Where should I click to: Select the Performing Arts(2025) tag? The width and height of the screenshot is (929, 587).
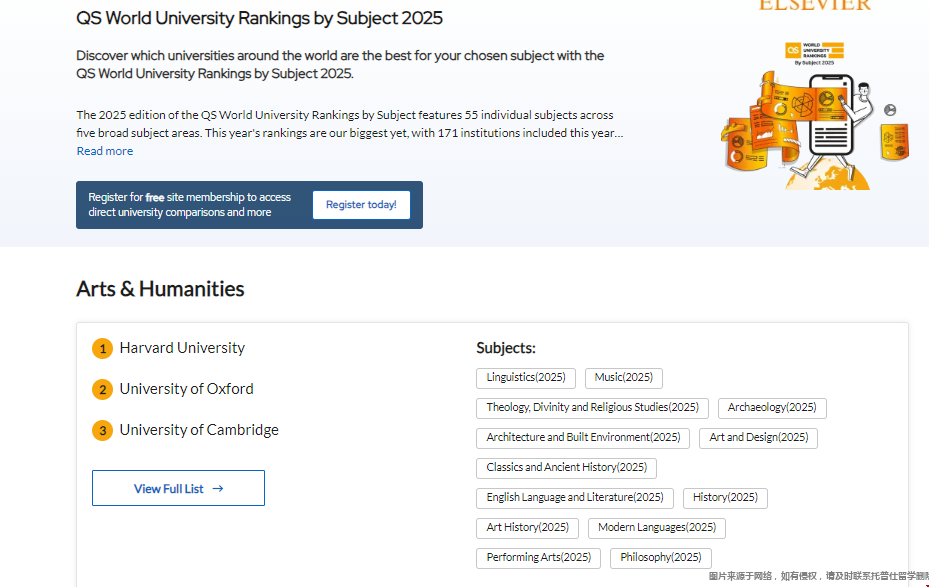click(x=539, y=558)
